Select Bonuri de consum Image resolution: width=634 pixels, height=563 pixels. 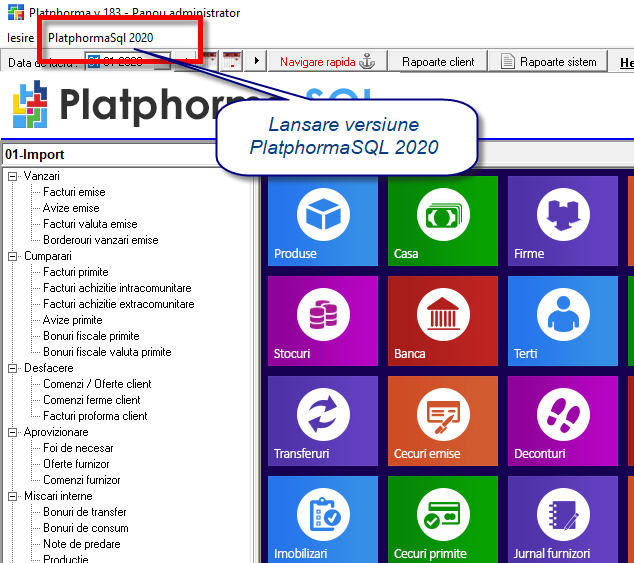pos(86,528)
